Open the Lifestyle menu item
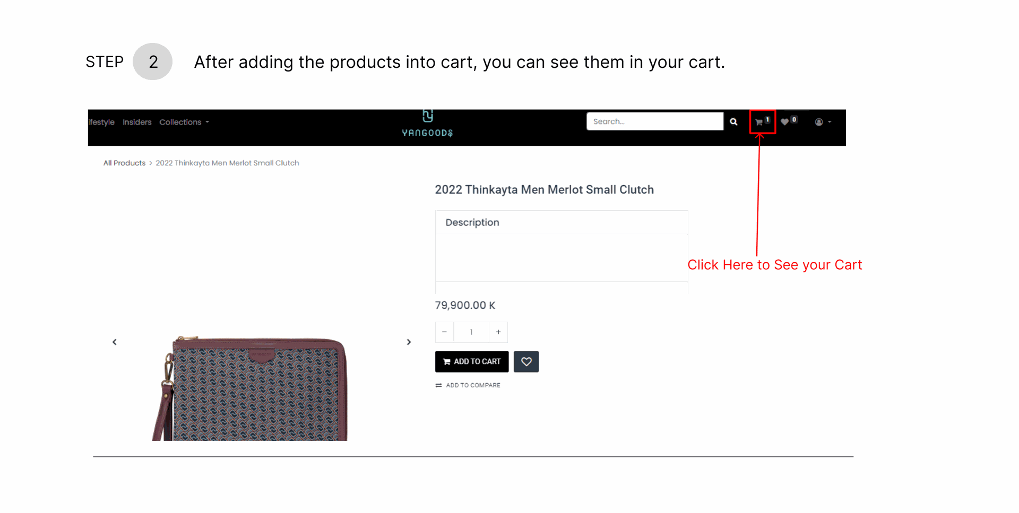 pos(101,122)
